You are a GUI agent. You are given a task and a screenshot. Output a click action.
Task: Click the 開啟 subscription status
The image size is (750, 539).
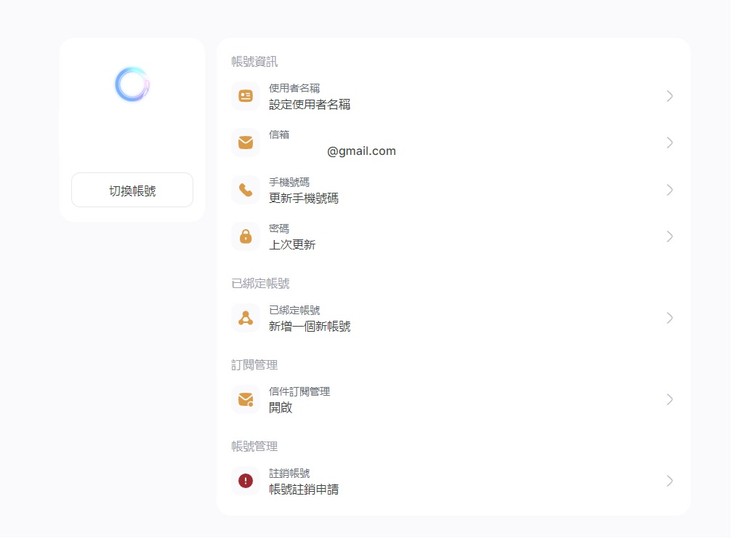tap(280, 407)
